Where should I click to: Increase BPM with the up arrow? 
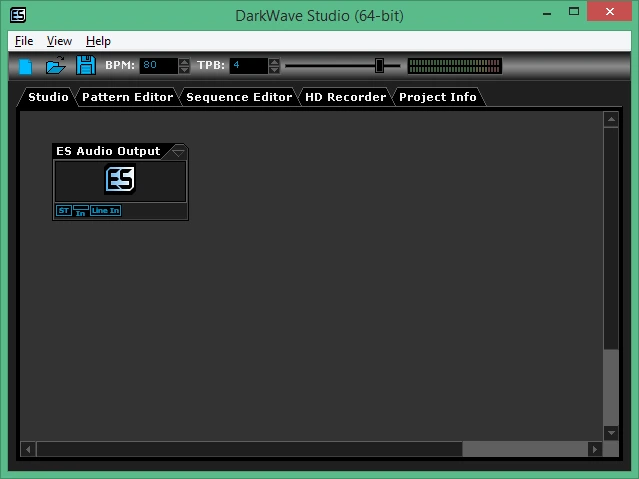(x=184, y=62)
